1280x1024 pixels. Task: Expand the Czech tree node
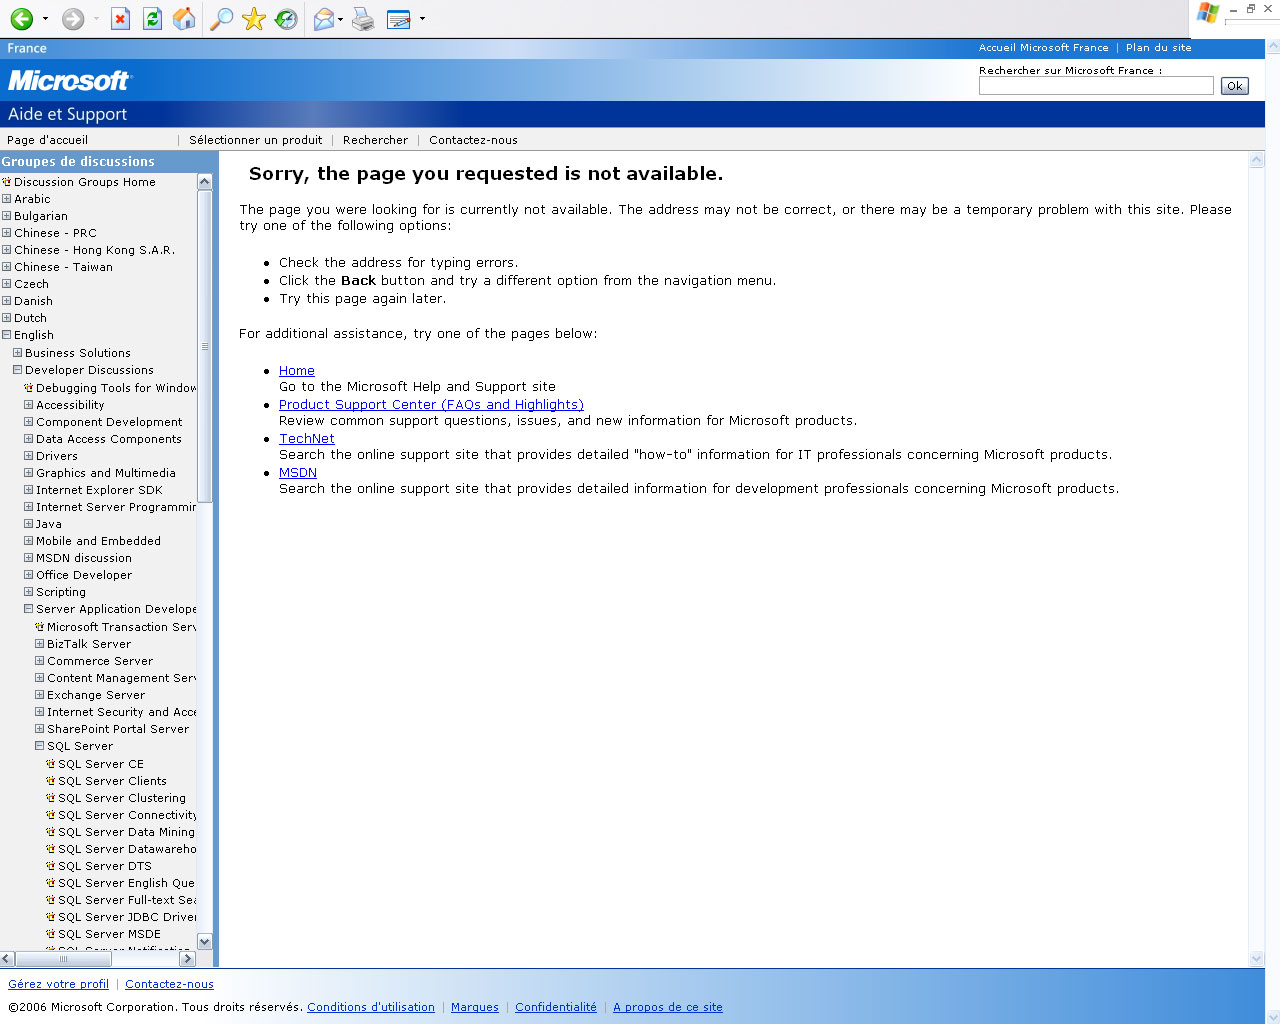[x=6, y=284]
